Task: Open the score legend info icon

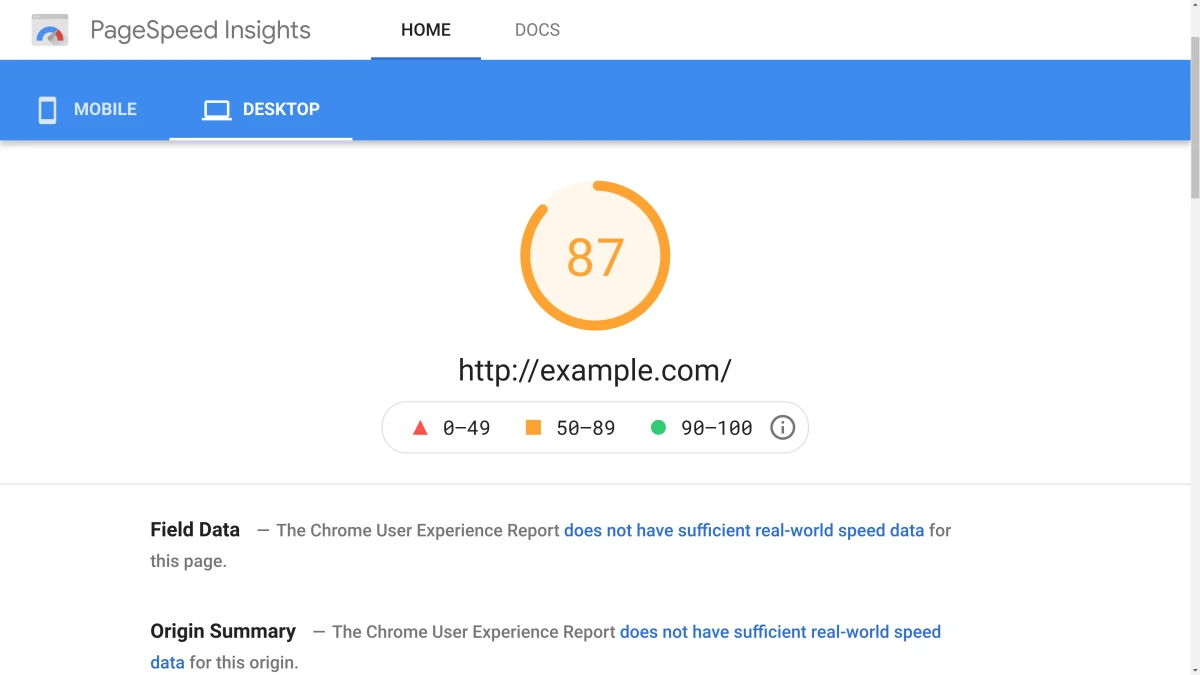Action: pos(782,427)
